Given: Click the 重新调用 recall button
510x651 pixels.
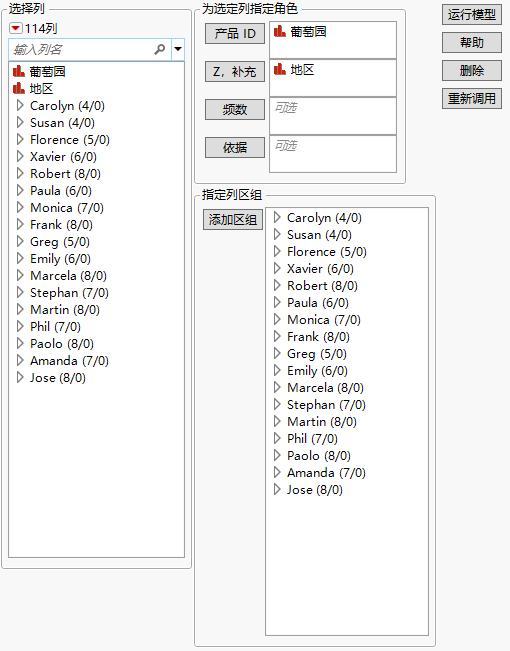Looking at the screenshot, I should pyautogui.click(x=472, y=98).
